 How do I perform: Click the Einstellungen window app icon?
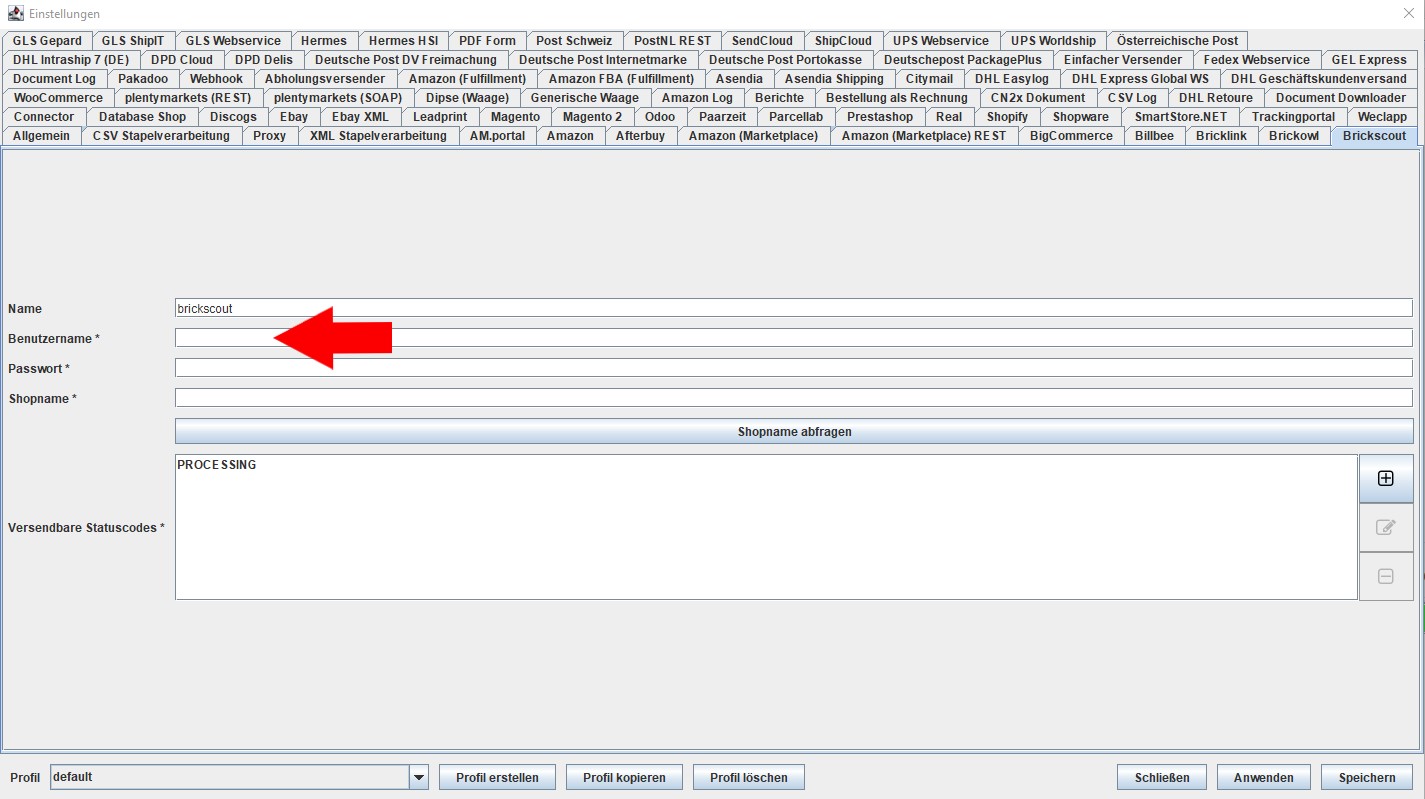coord(15,14)
